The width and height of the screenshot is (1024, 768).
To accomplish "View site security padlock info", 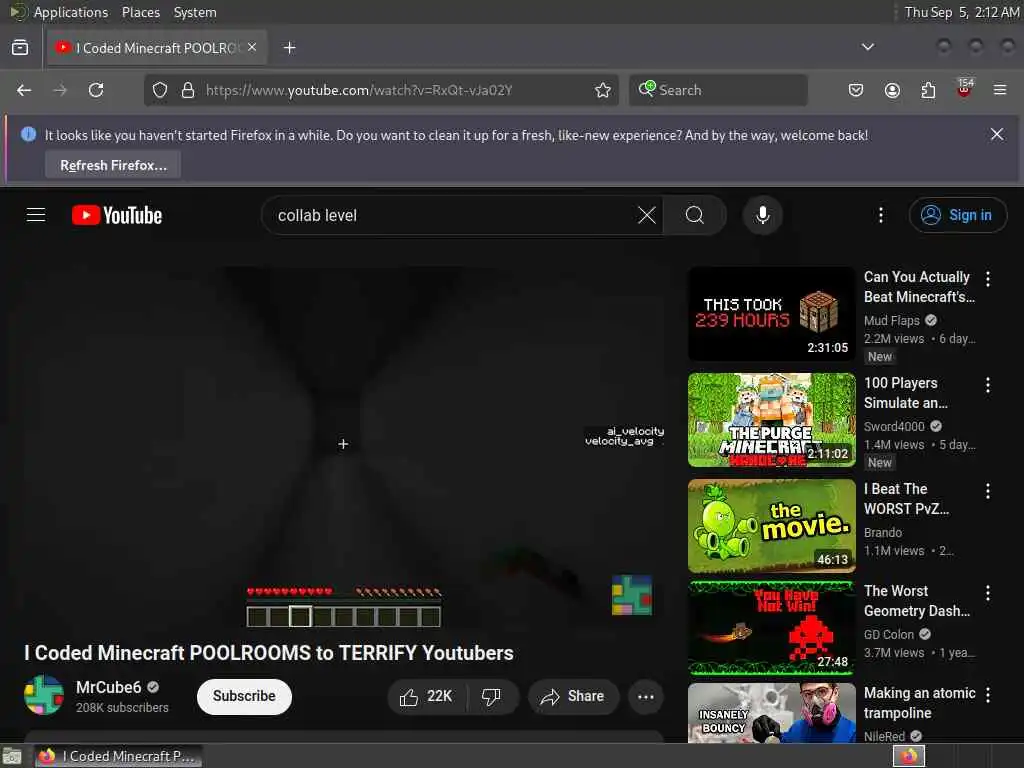I will (188, 90).
